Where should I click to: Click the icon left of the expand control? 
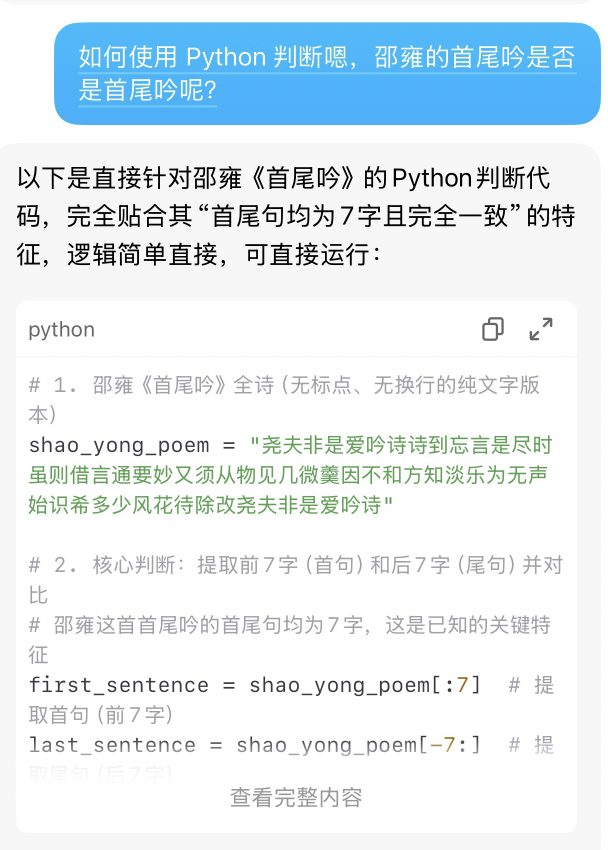[492, 328]
